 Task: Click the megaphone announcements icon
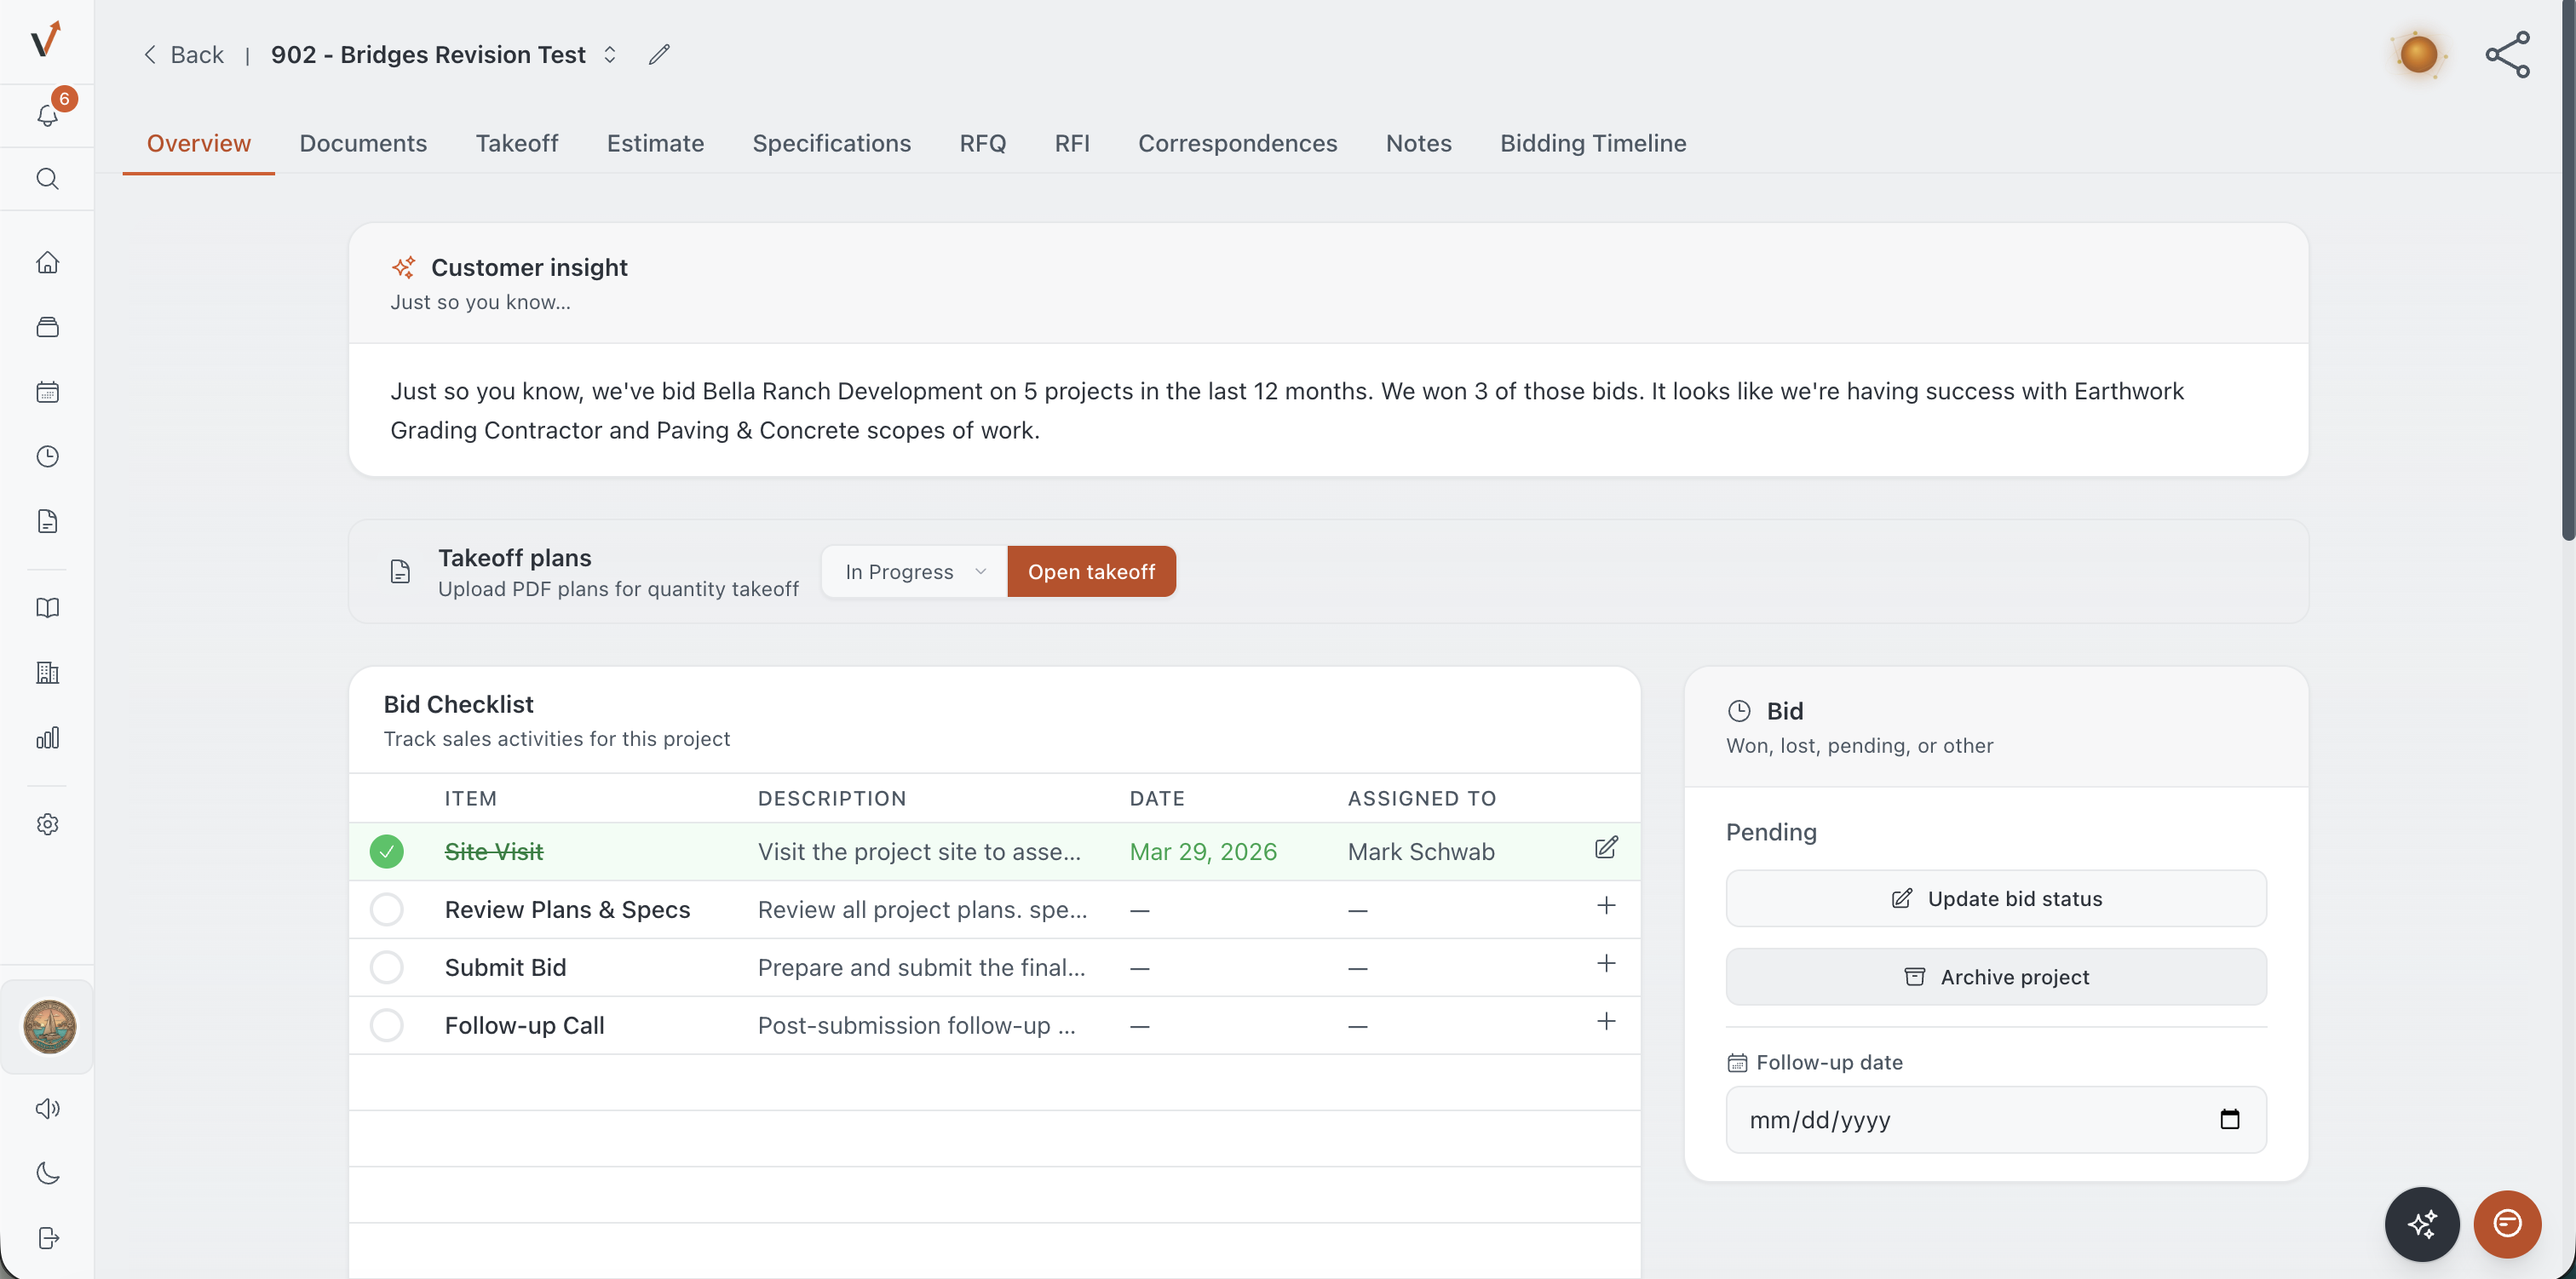47,1108
